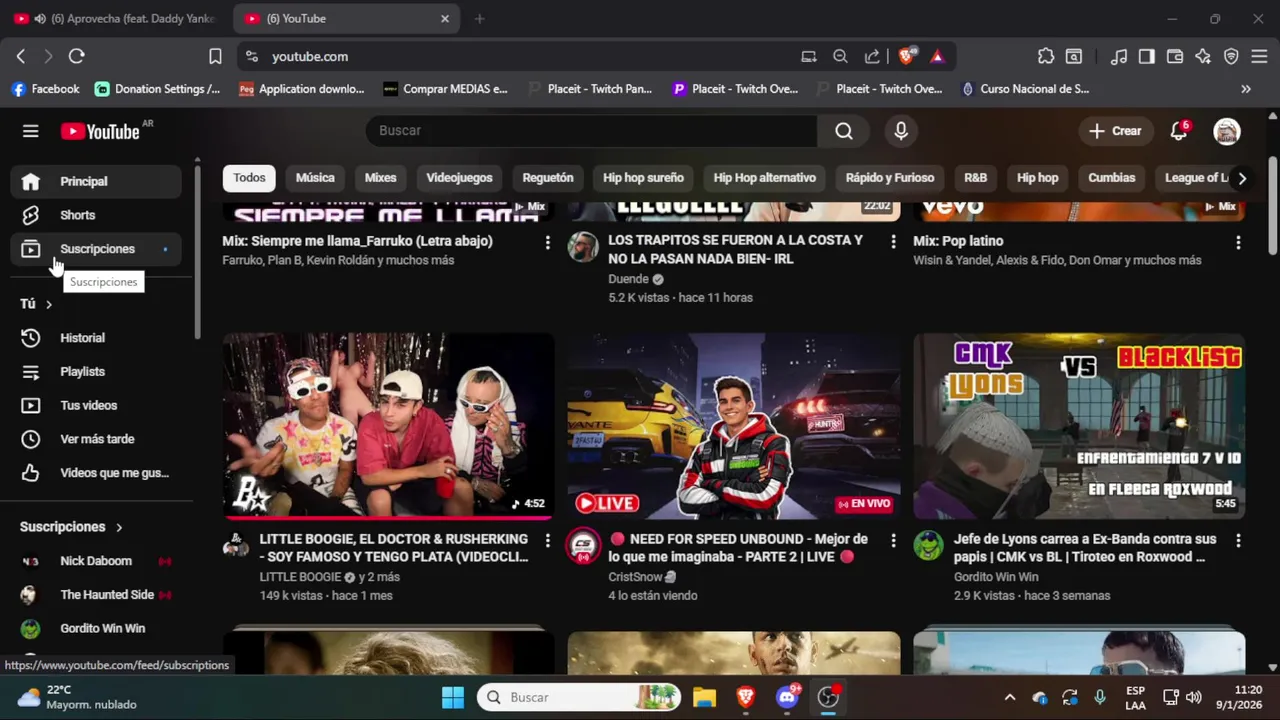Open Historial in the sidebar
This screenshot has width=1280, height=720.
coord(96,338)
